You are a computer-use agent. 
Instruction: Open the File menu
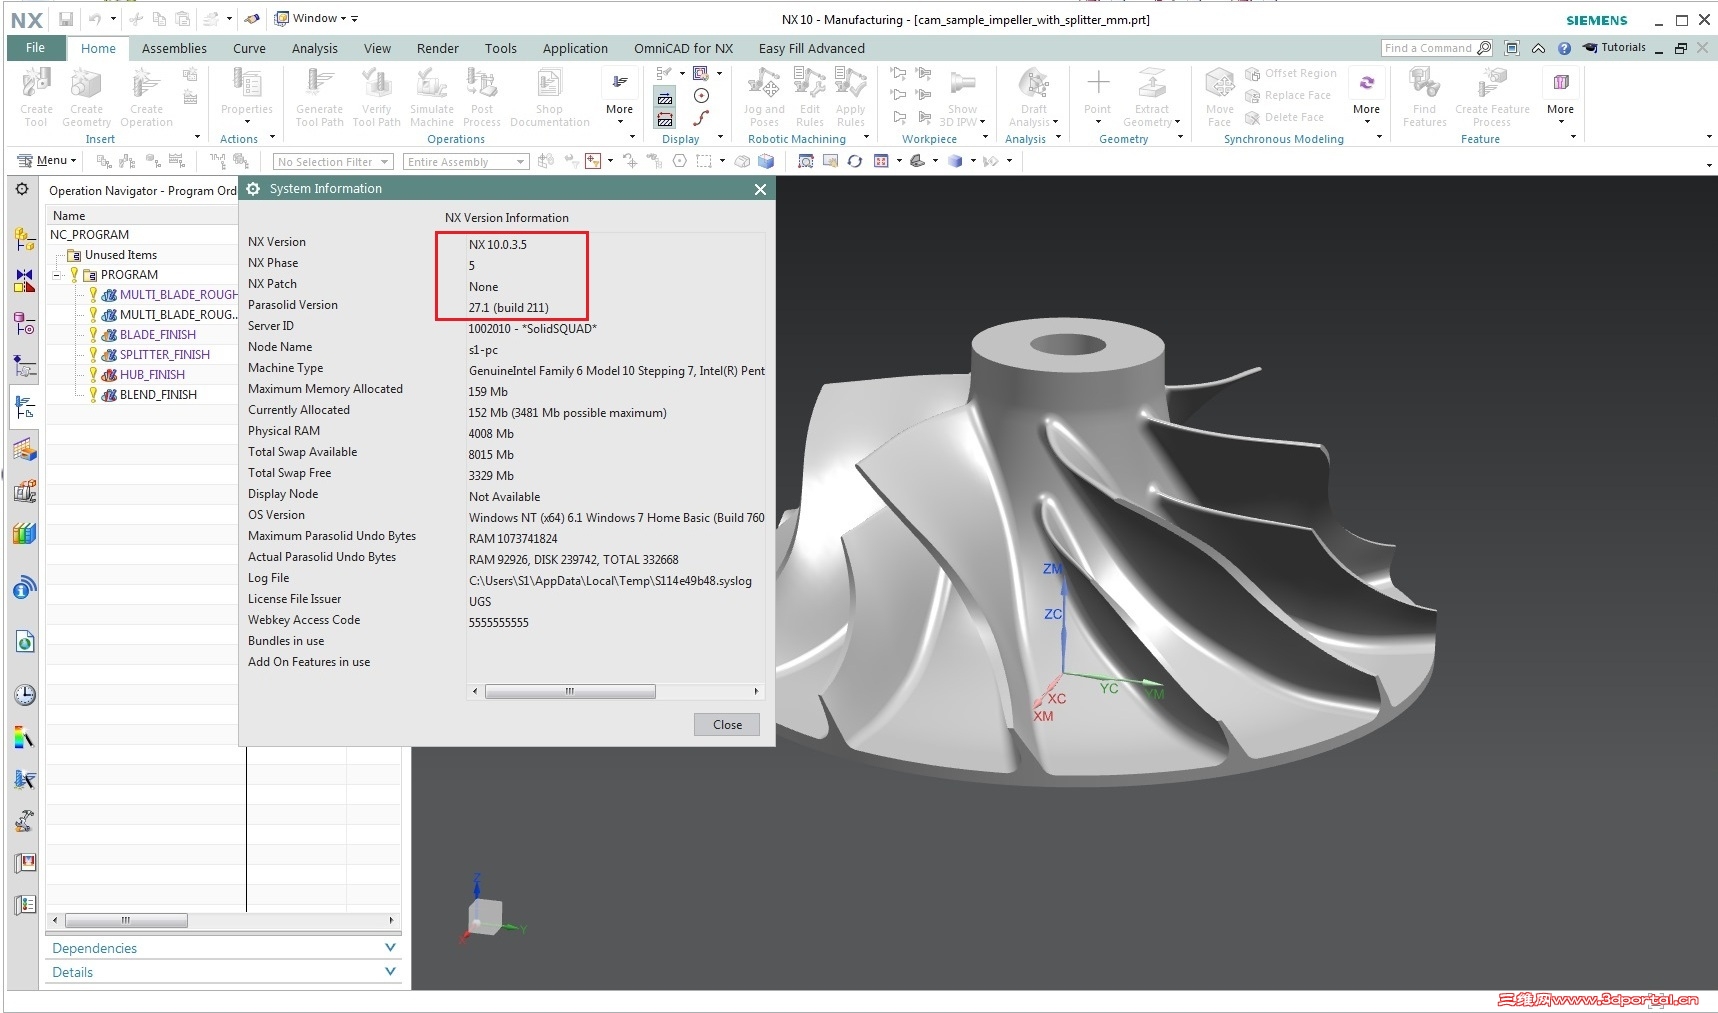(36, 48)
